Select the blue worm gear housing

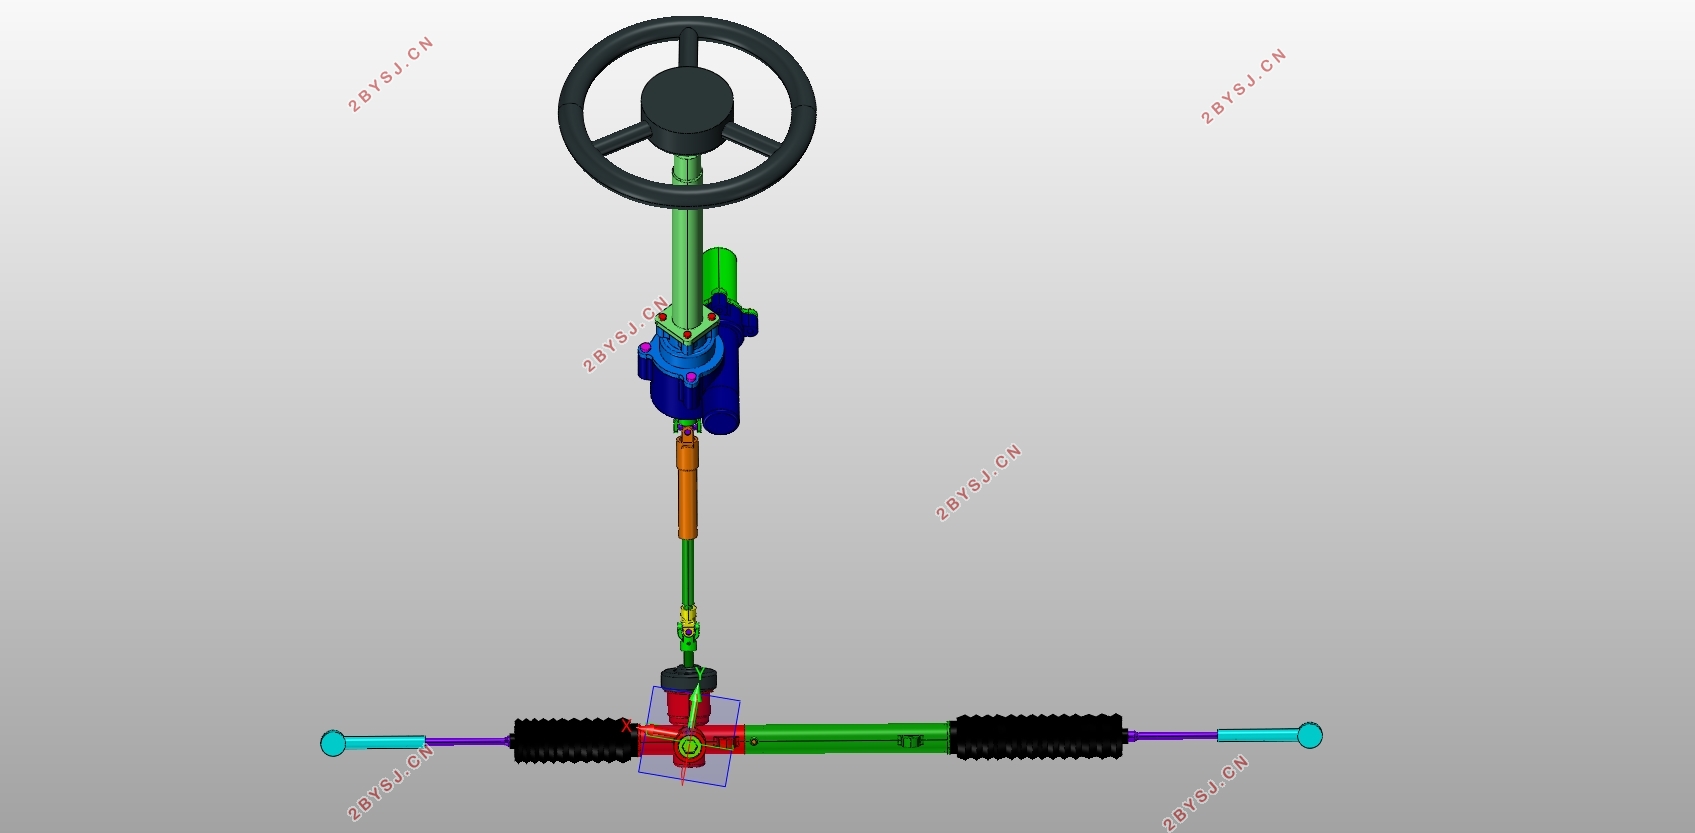(x=696, y=372)
